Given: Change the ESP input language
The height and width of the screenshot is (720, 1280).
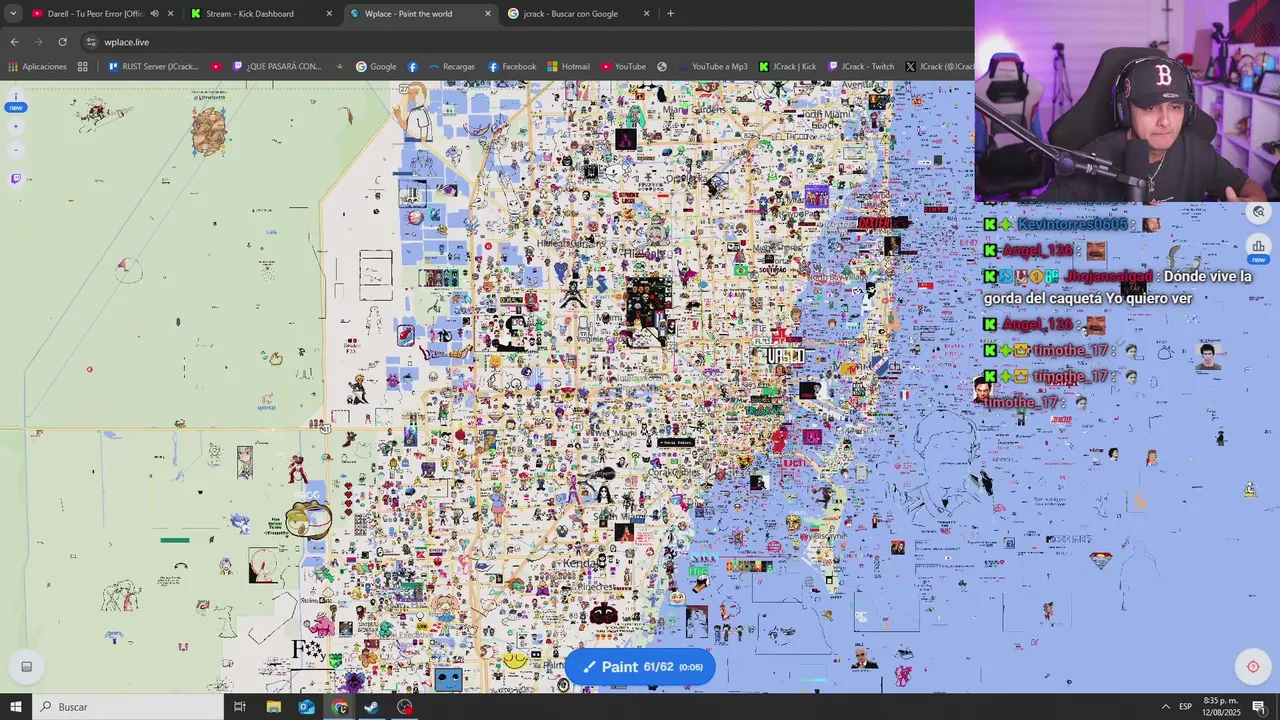Looking at the screenshot, I should pyautogui.click(x=1186, y=707).
